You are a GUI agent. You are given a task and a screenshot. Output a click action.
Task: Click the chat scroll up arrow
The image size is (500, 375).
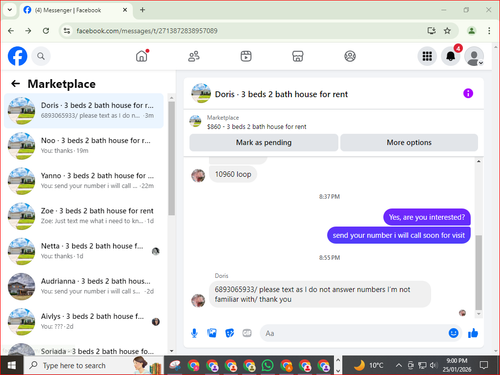pyautogui.click(x=479, y=161)
